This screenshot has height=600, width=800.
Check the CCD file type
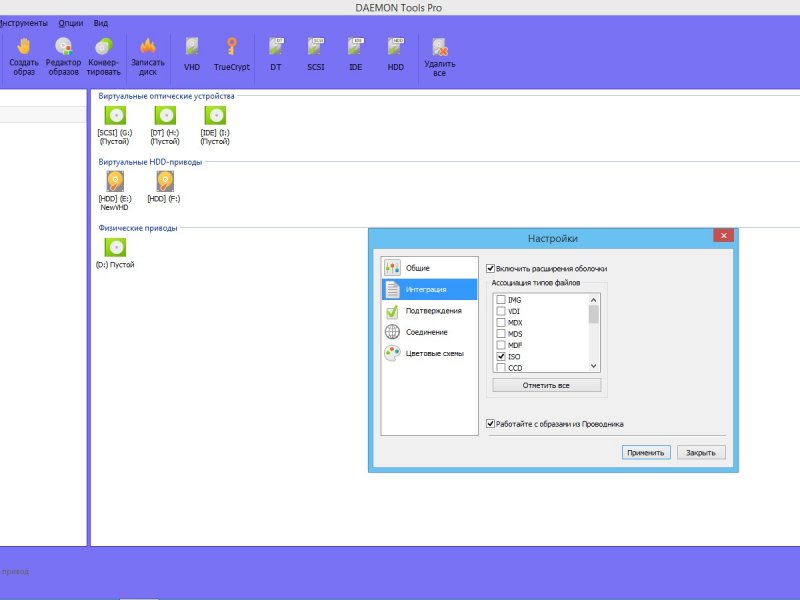tap(501, 368)
